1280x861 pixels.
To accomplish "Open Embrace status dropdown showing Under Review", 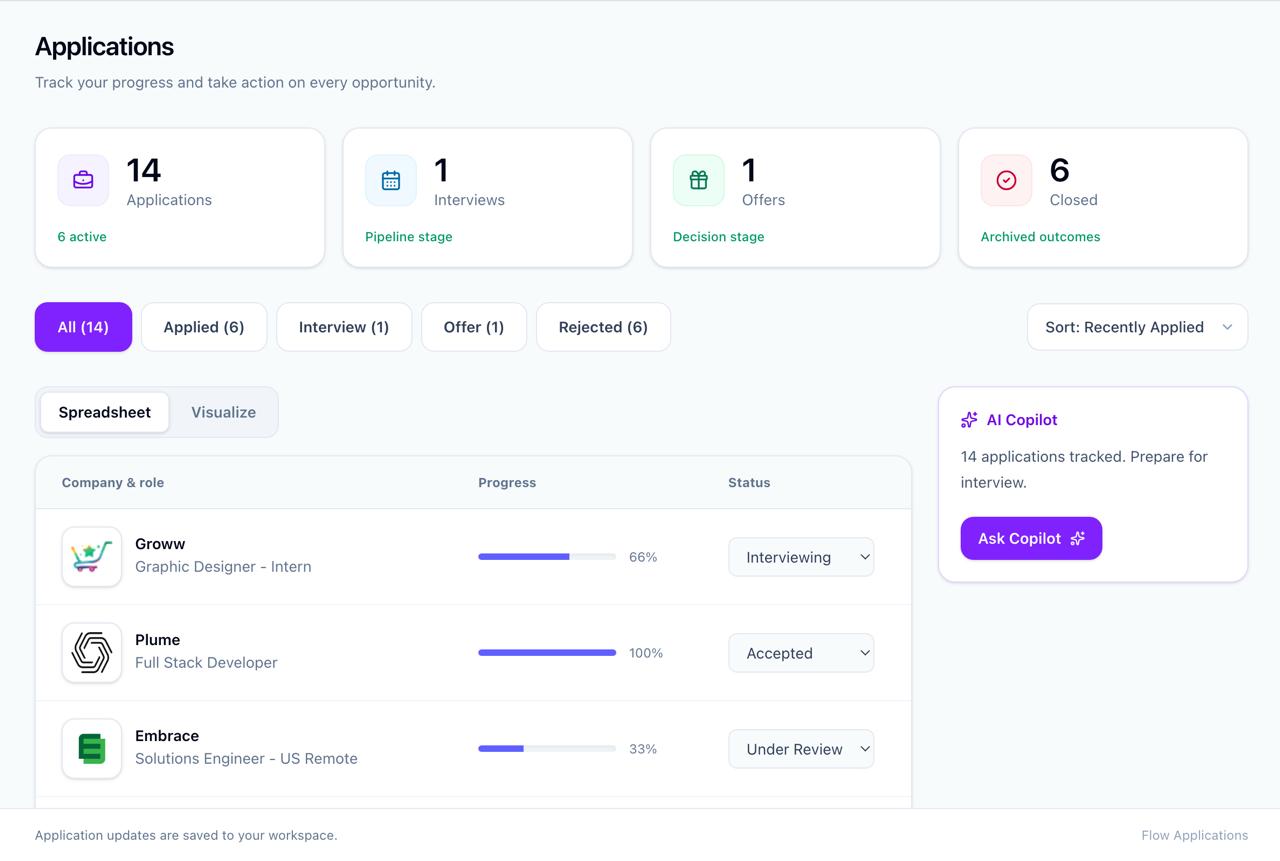I will point(801,749).
